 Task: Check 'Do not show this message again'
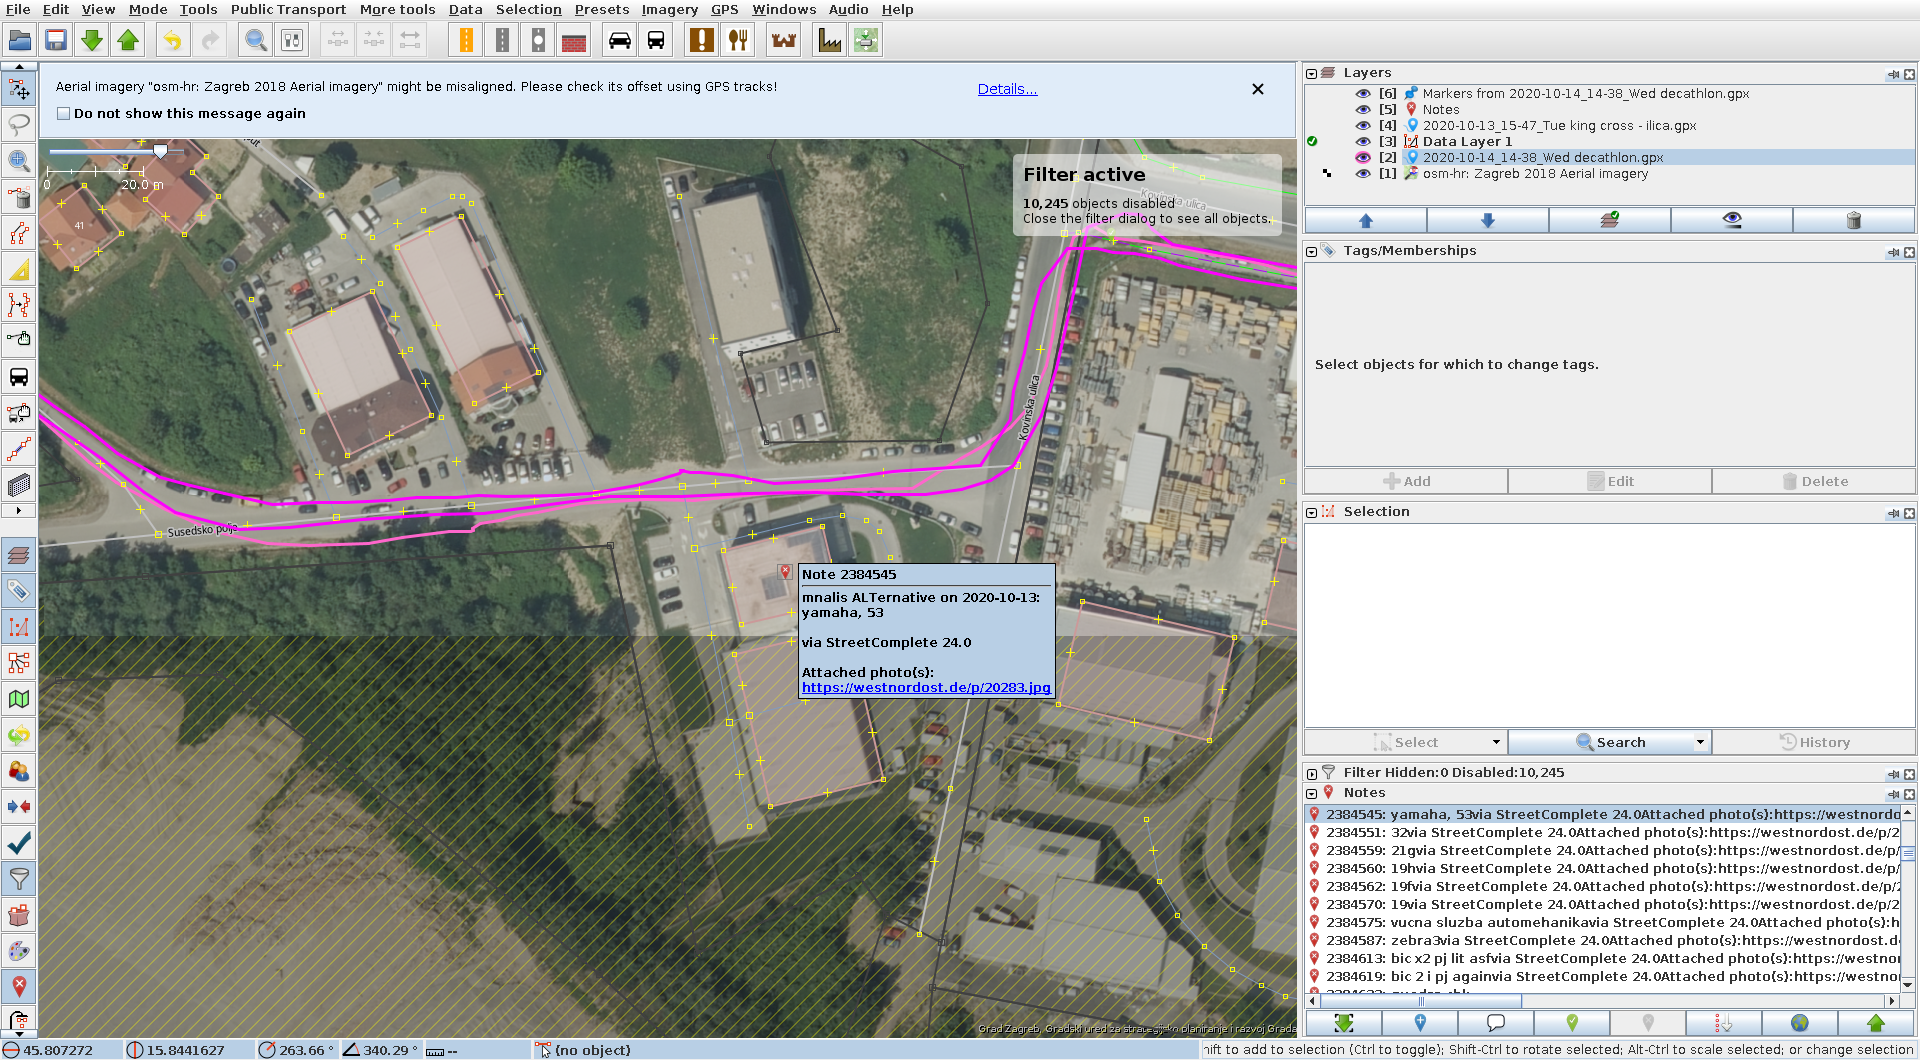(x=64, y=114)
